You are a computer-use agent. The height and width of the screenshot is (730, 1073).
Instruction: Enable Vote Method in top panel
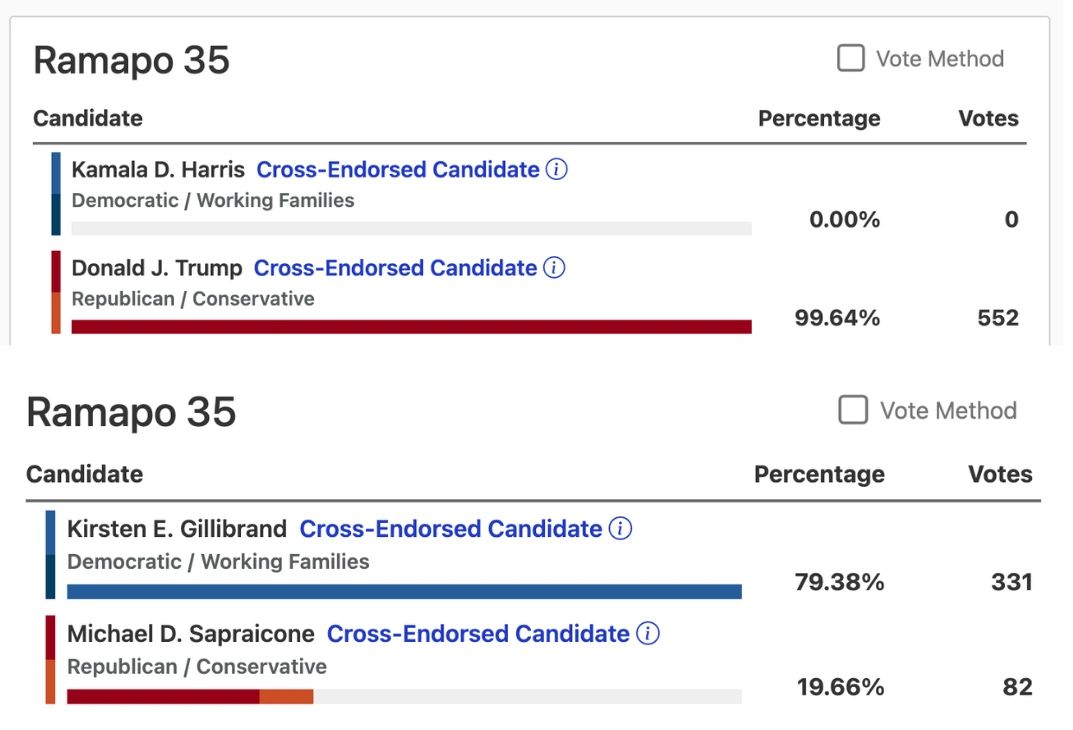[851, 59]
